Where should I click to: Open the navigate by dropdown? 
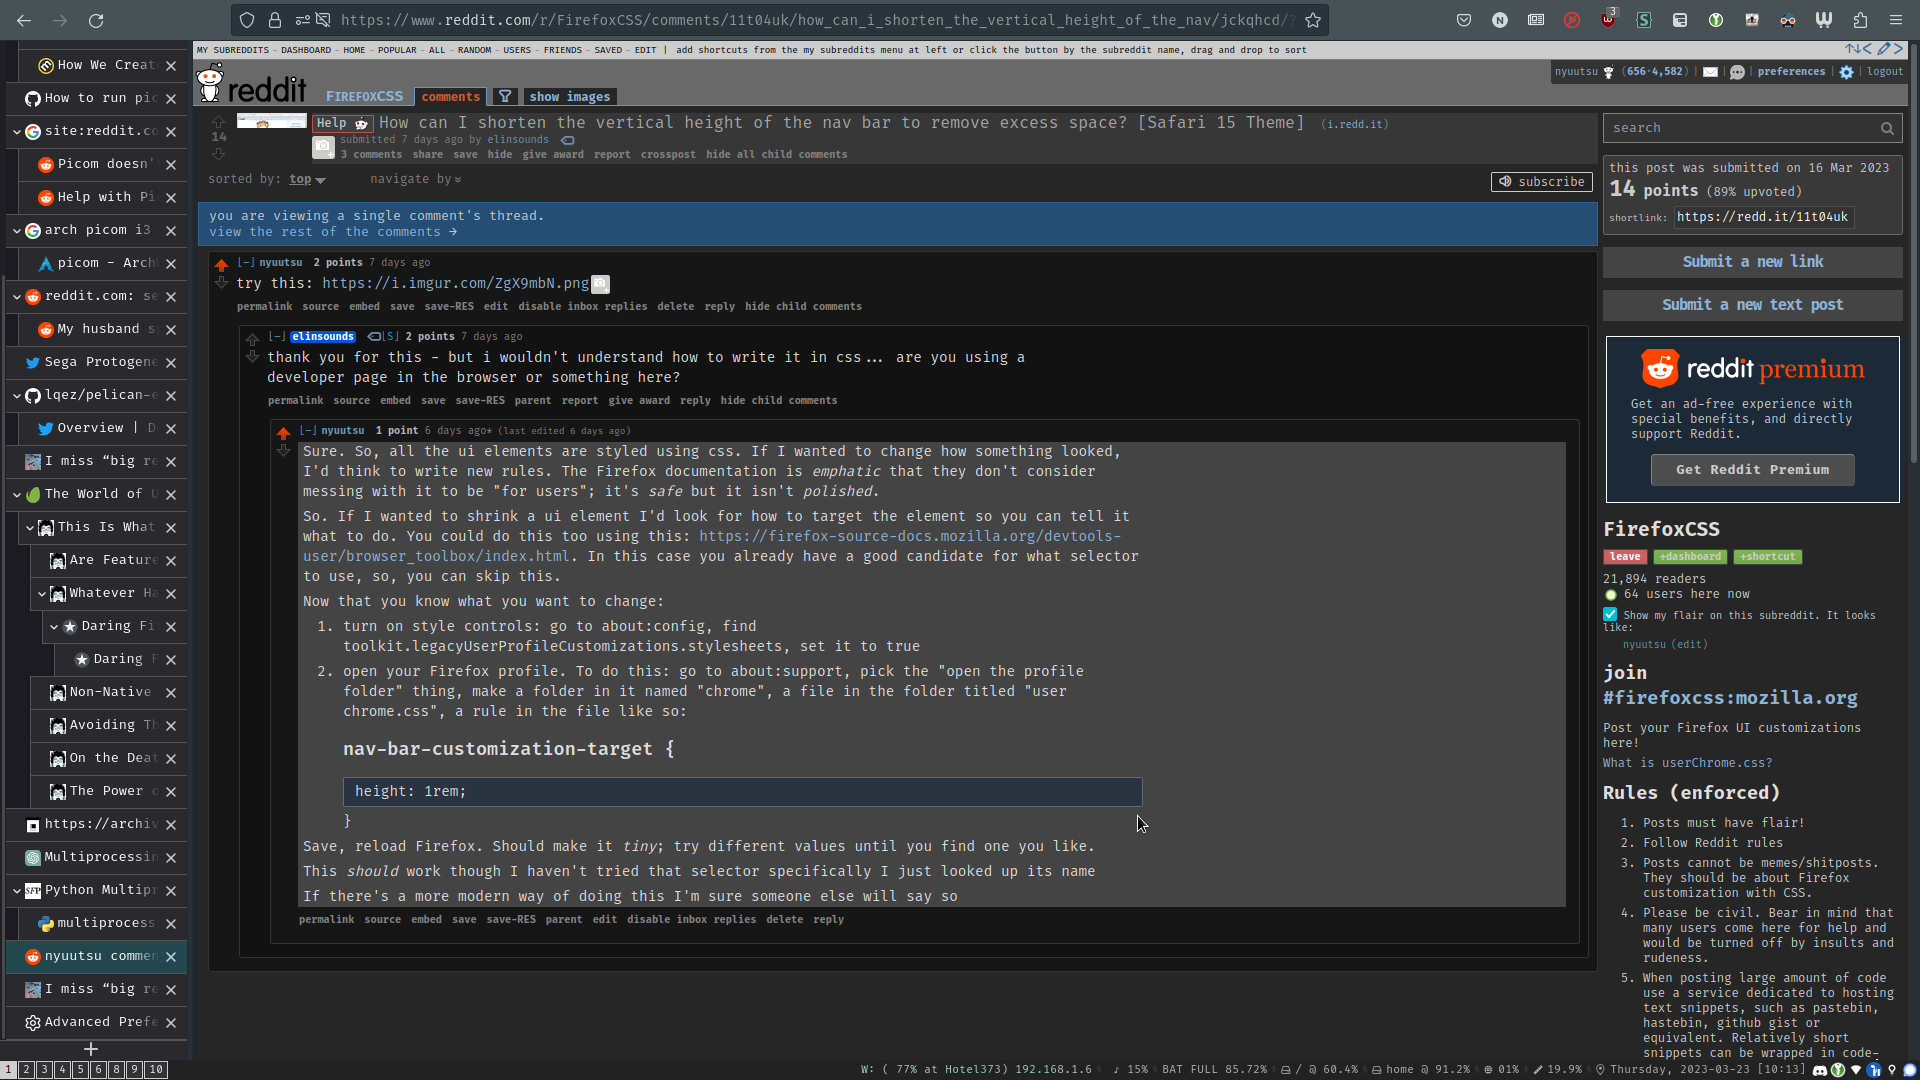415,180
